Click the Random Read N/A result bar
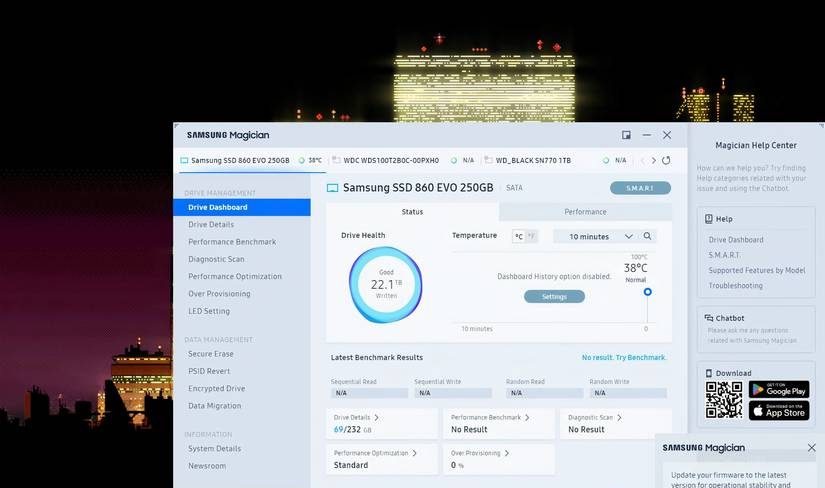Screen dimensions: 825x488 click(x=545, y=393)
